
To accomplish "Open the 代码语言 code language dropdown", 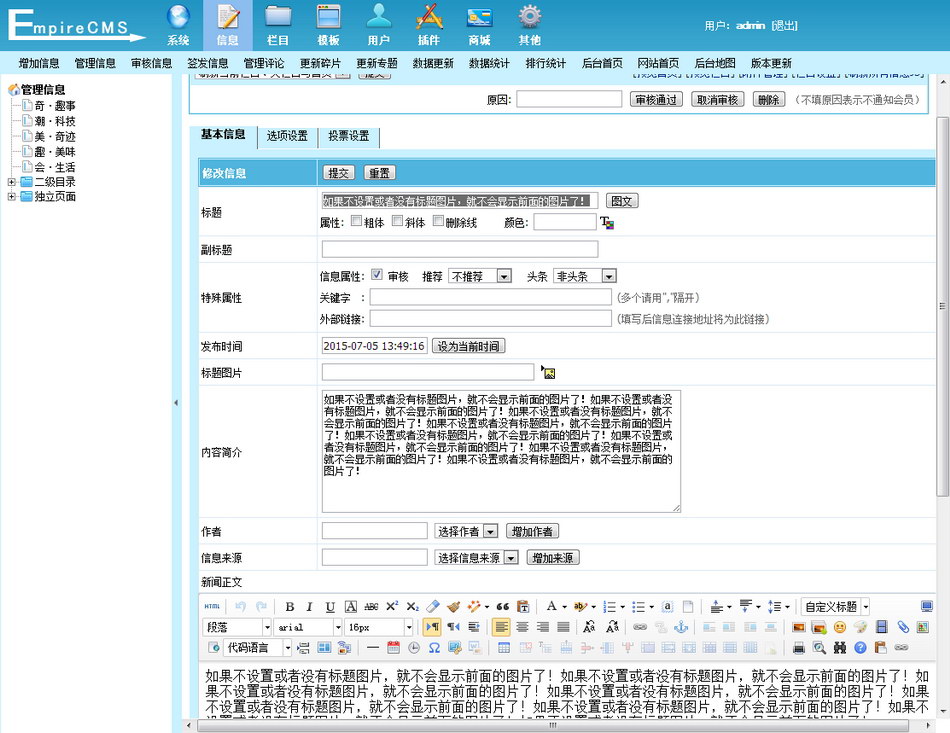I will click(x=257, y=648).
